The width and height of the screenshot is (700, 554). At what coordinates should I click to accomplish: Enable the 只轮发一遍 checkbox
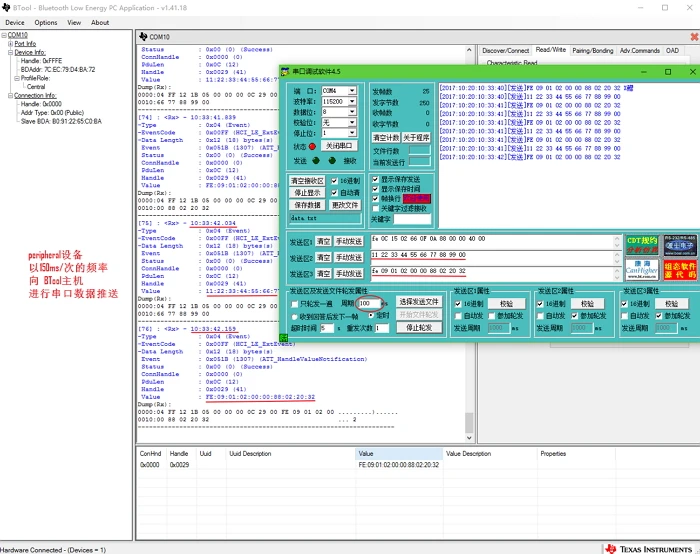294,304
